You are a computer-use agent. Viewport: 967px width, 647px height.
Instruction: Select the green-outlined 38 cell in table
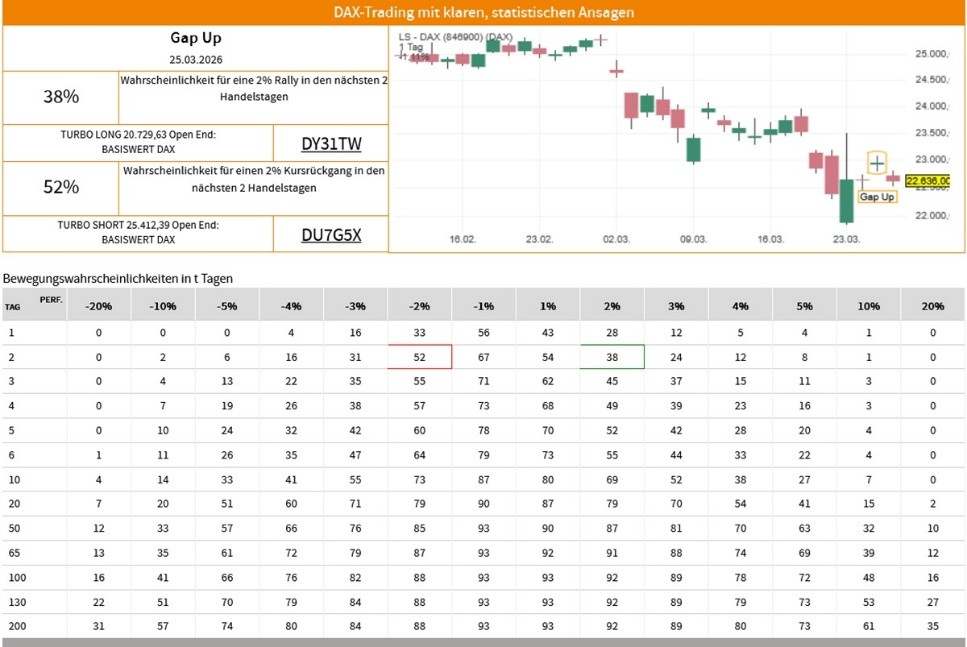pyautogui.click(x=612, y=357)
